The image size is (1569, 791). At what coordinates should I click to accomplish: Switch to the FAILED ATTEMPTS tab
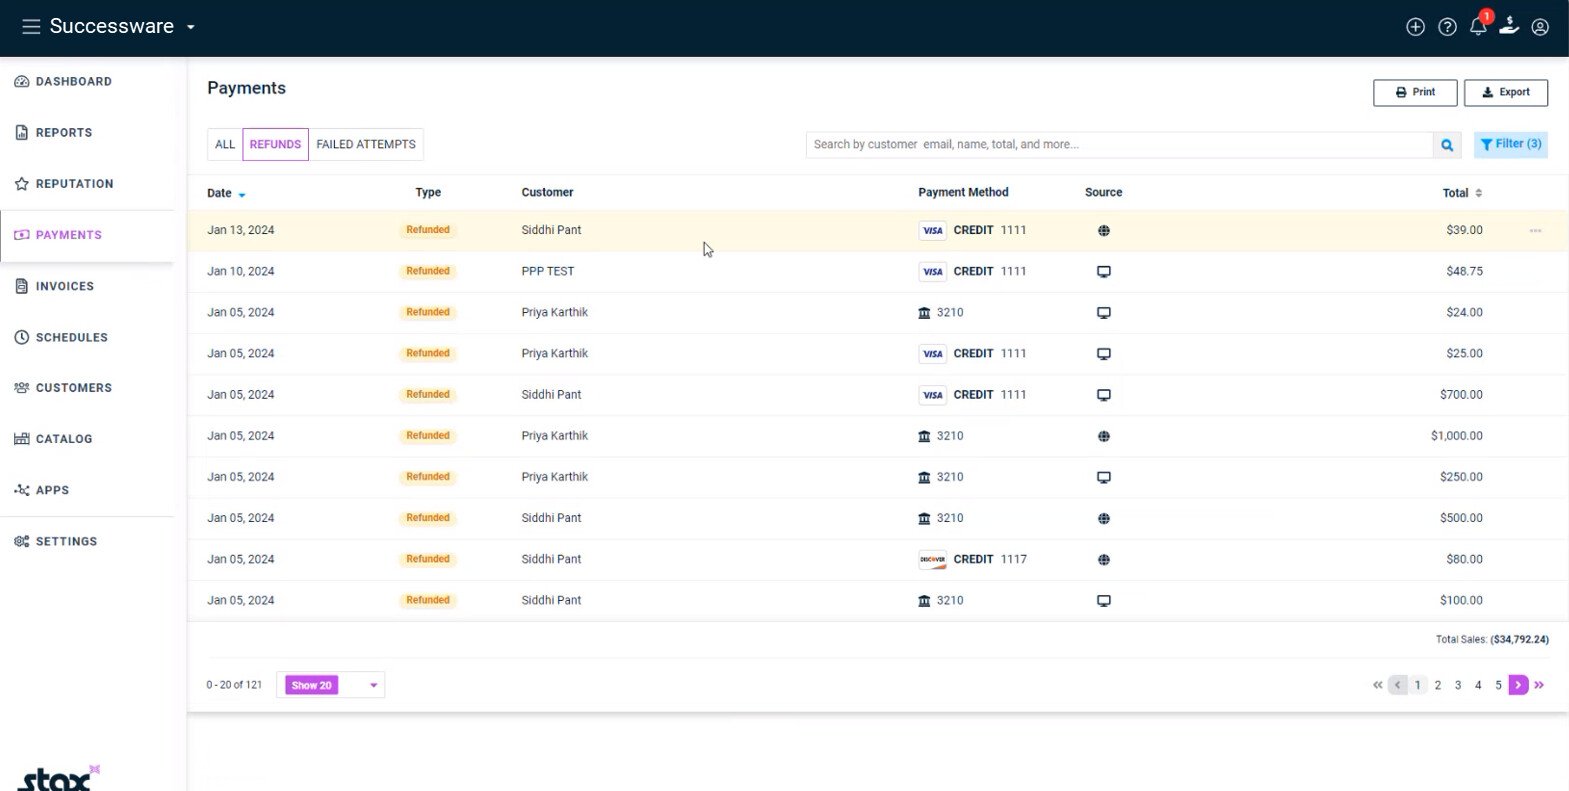(x=366, y=144)
